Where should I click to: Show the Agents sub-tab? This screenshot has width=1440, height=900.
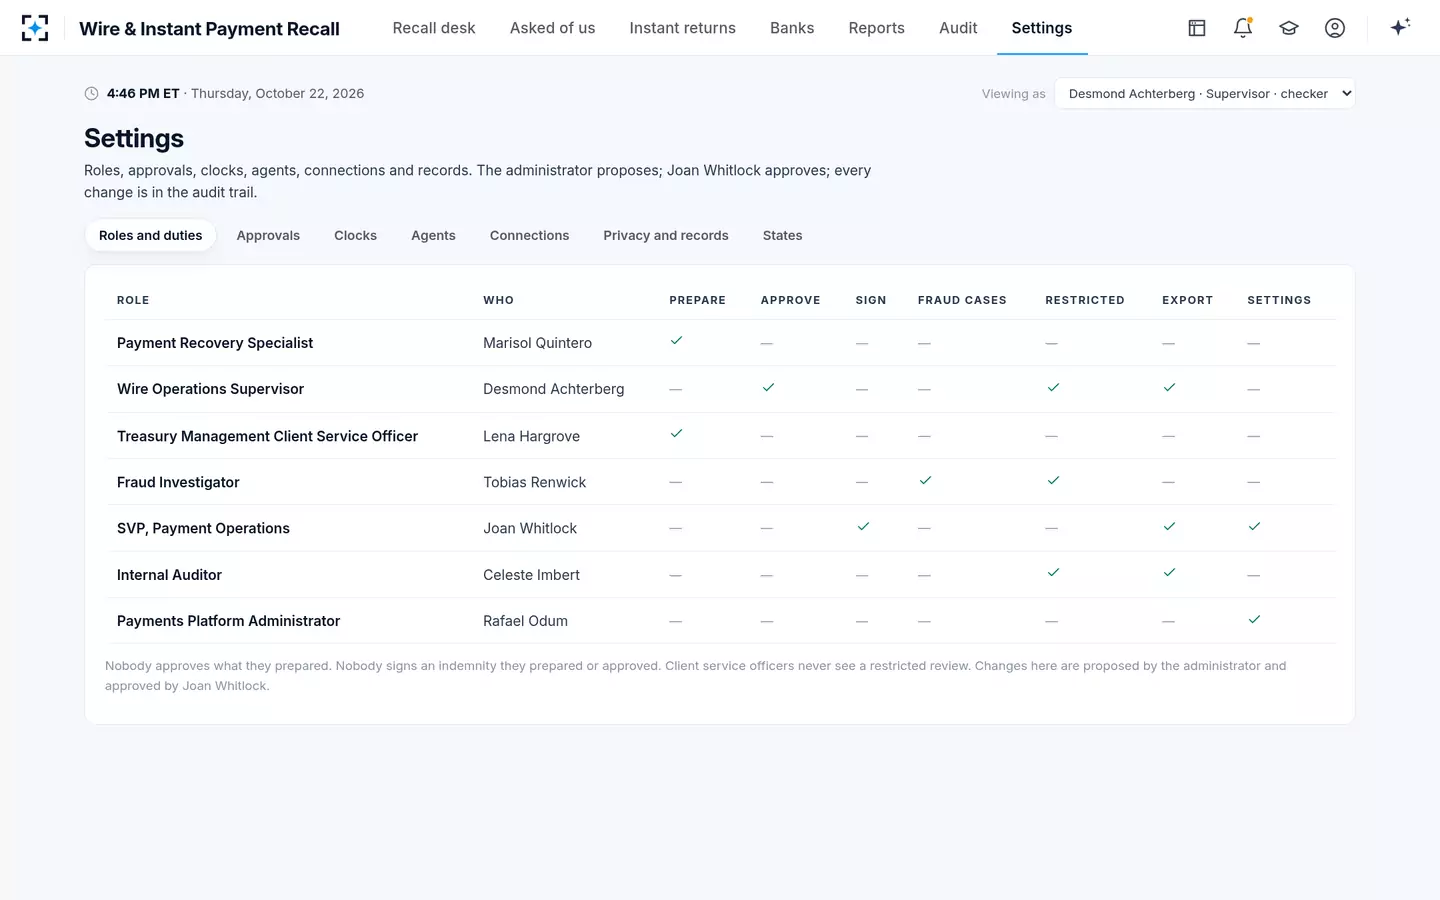(x=433, y=236)
